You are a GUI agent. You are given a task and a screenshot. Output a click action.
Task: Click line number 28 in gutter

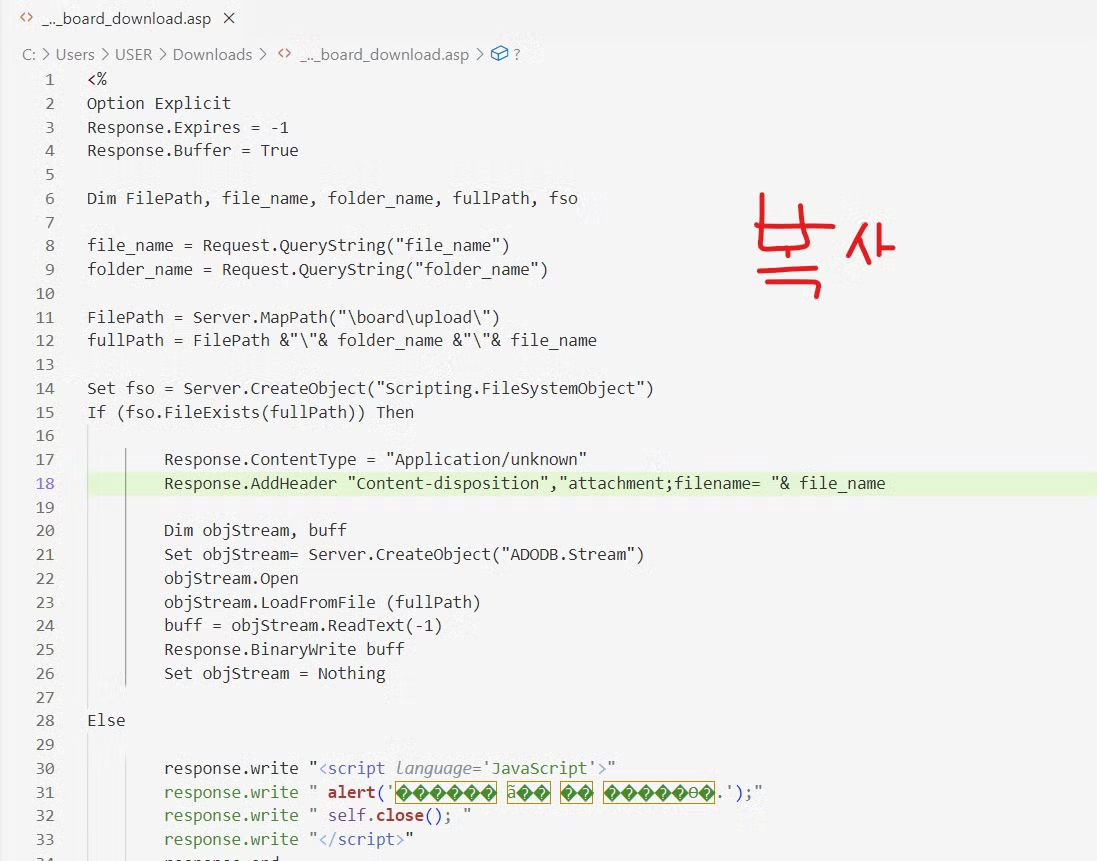45,720
